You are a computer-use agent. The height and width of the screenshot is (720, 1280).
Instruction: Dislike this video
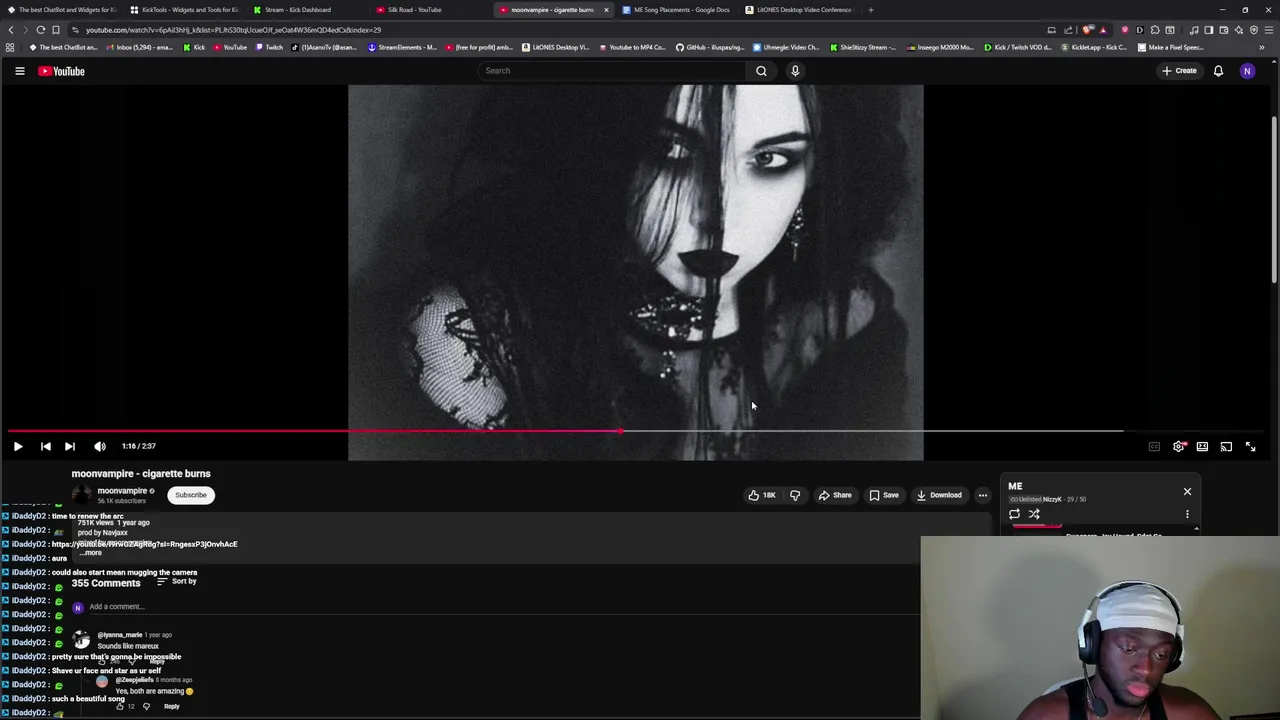click(x=795, y=495)
